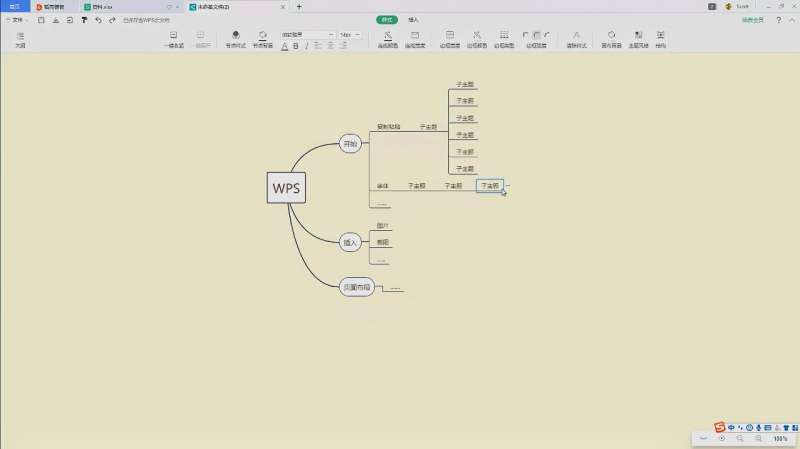The width and height of the screenshot is (800, 449).
Task: Click the new document icon in quick access bar
Action: [41, 20]
